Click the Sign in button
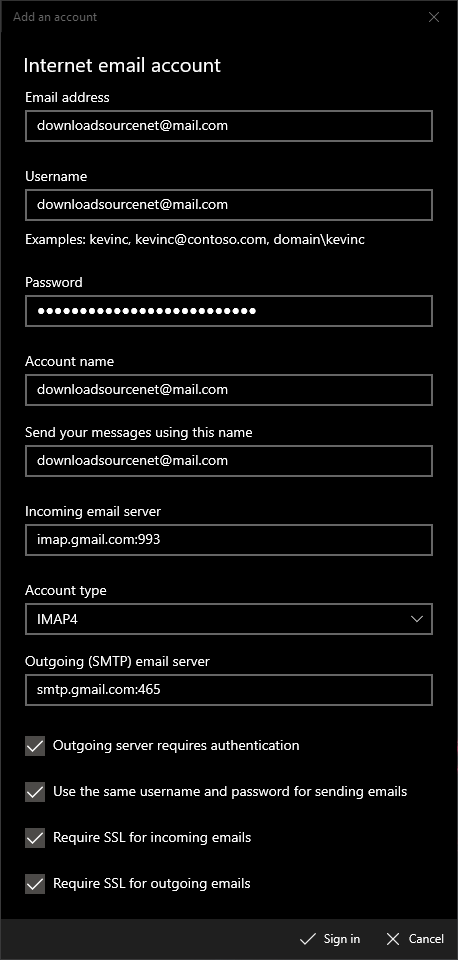The height and width of the screenshot is (960, 458). (330, 939)
